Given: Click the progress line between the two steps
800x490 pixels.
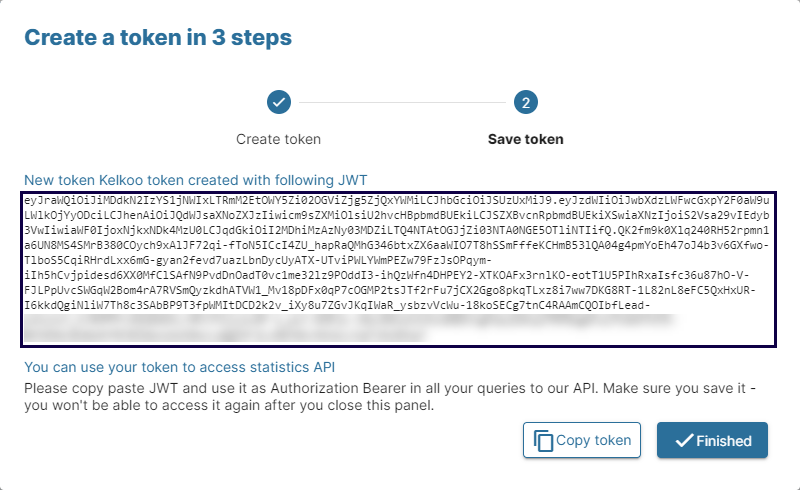Looking at the screenshot, I should point(402,102).
